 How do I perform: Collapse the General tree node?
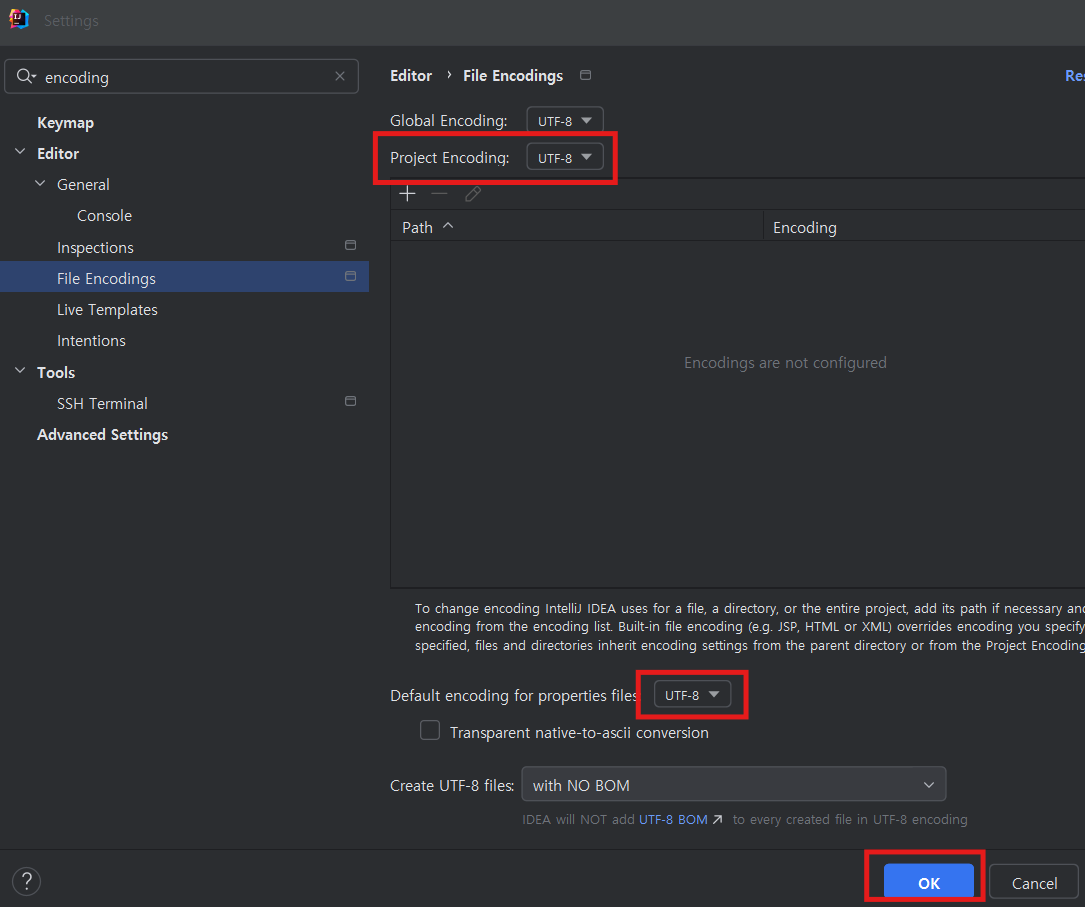40,183
